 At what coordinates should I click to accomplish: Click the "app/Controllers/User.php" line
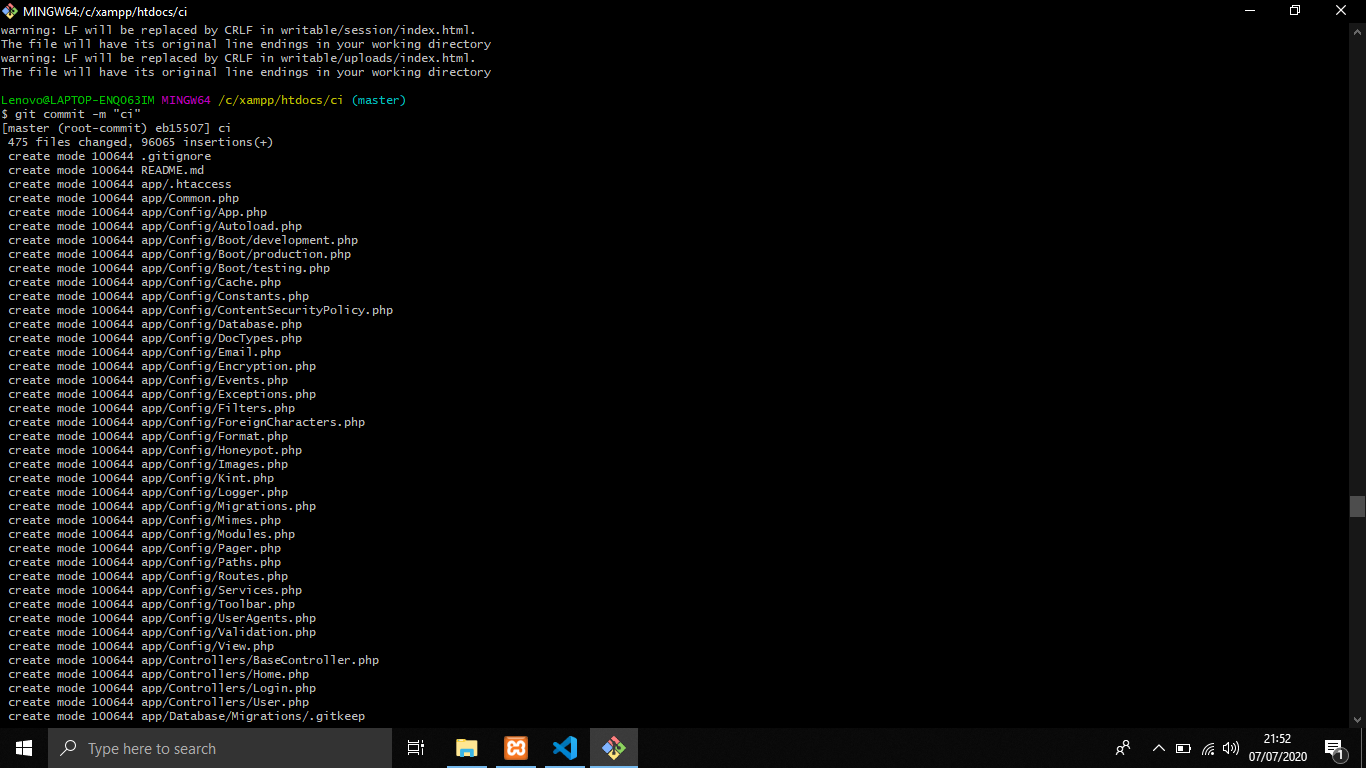(158, 702)
